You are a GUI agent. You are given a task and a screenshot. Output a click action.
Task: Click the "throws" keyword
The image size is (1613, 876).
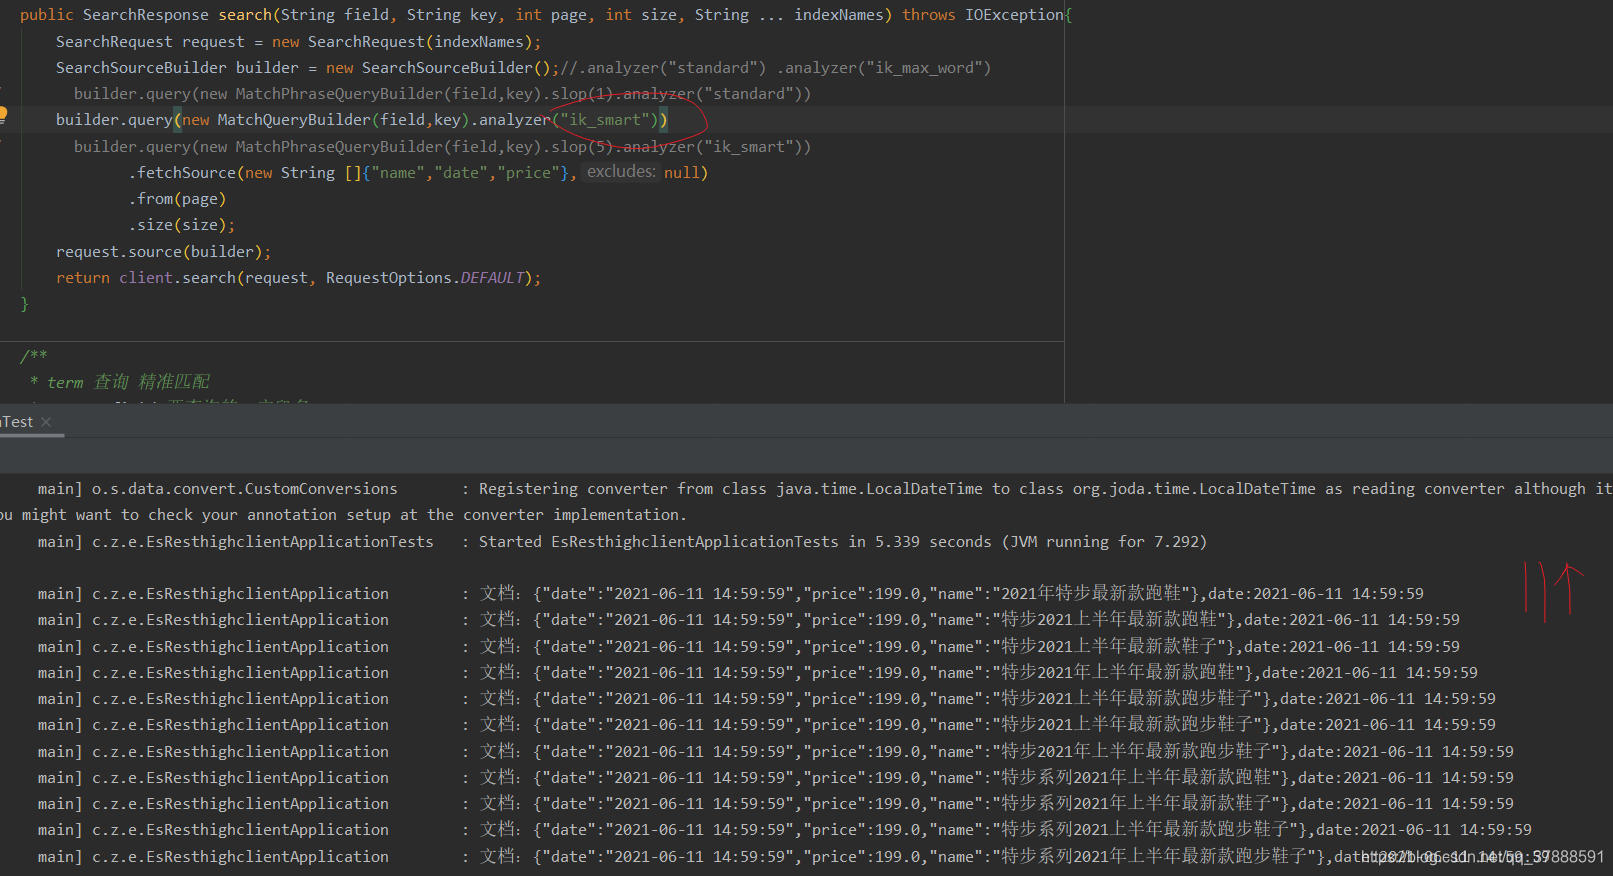(929, 15)
